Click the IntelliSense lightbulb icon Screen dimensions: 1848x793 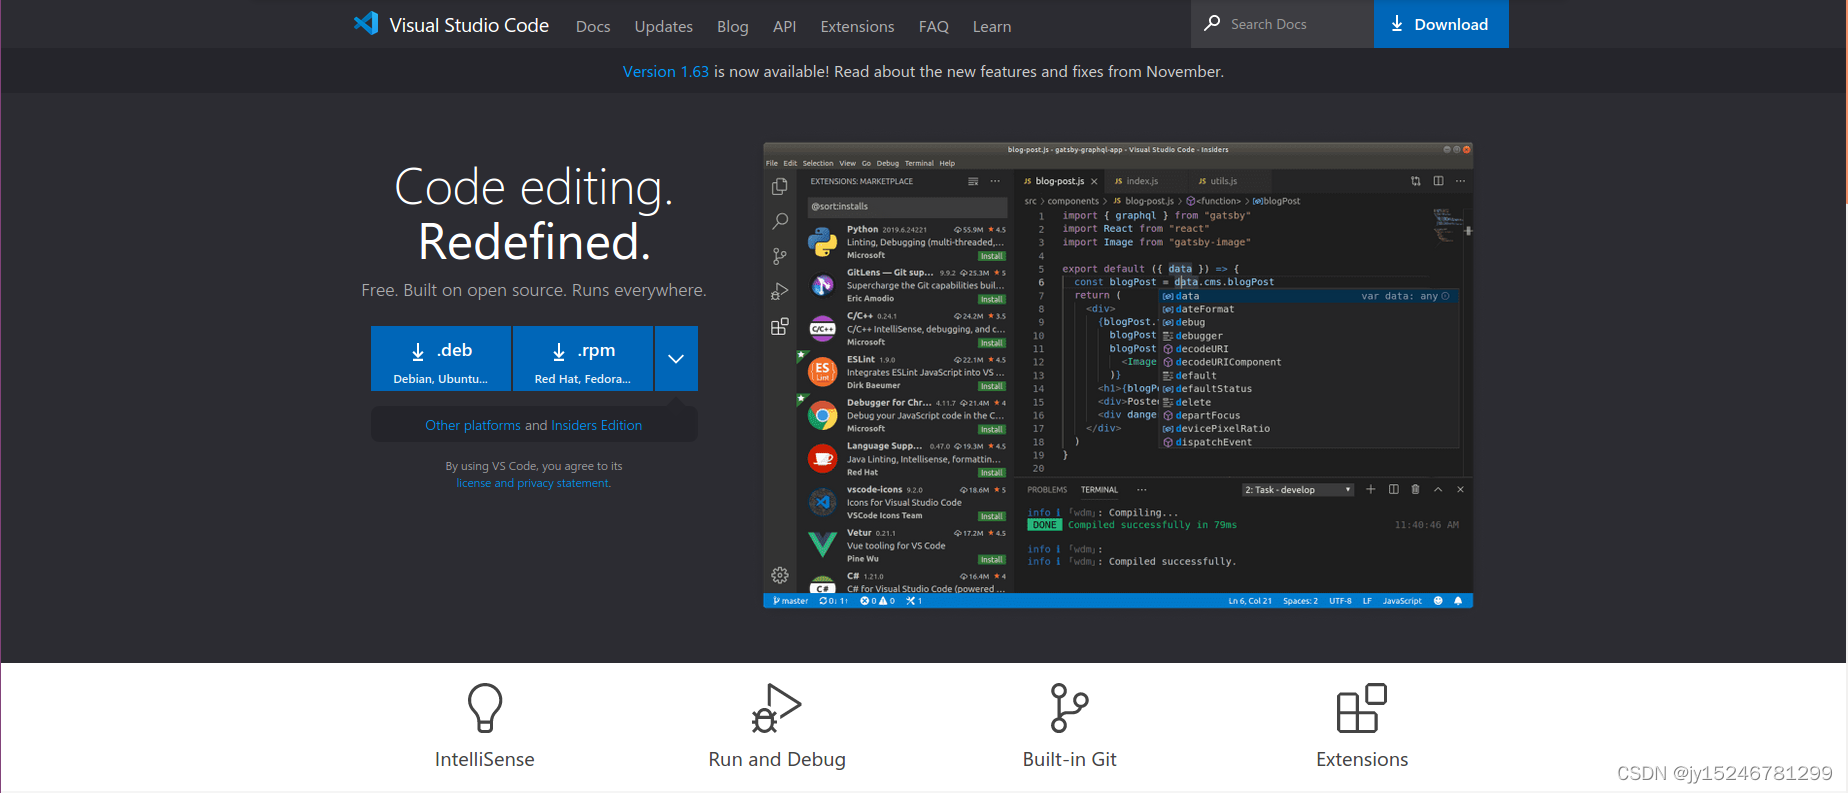pyautogui.click(x=485, y=708)
